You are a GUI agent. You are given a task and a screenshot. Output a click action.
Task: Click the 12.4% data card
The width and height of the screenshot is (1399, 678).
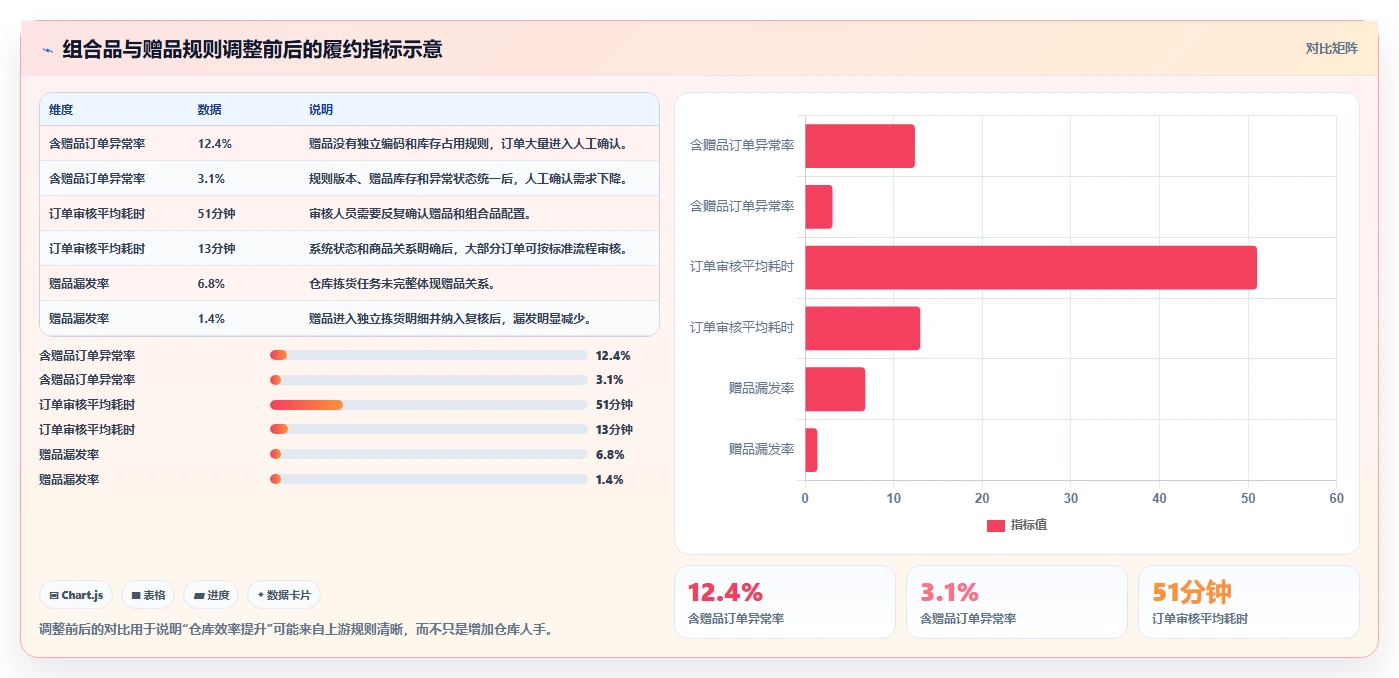point(785,602)
